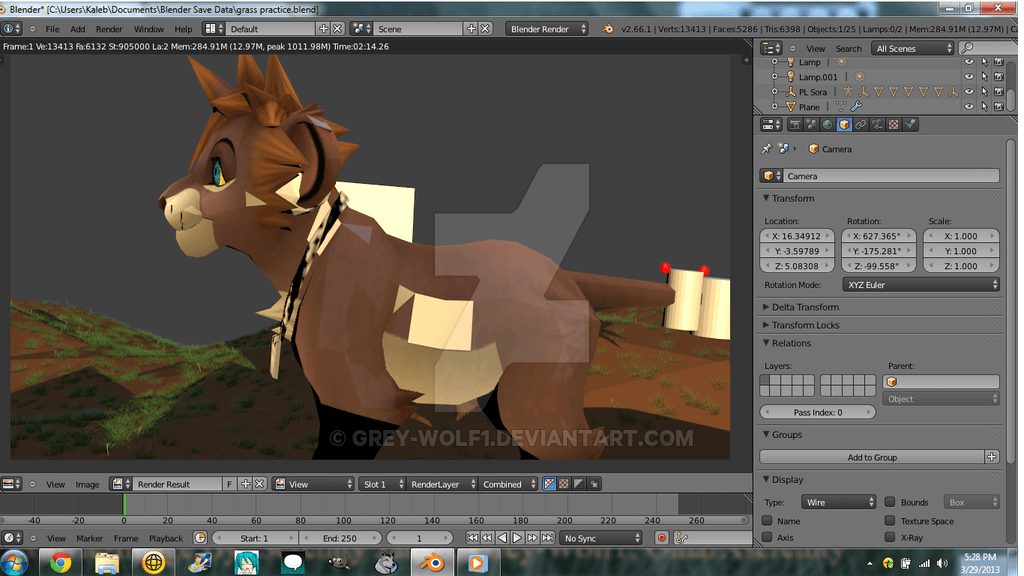Viewport: 1024px width, 576px height.
Task: Open the outliner Search menu
Action: (x=848, y=48)
